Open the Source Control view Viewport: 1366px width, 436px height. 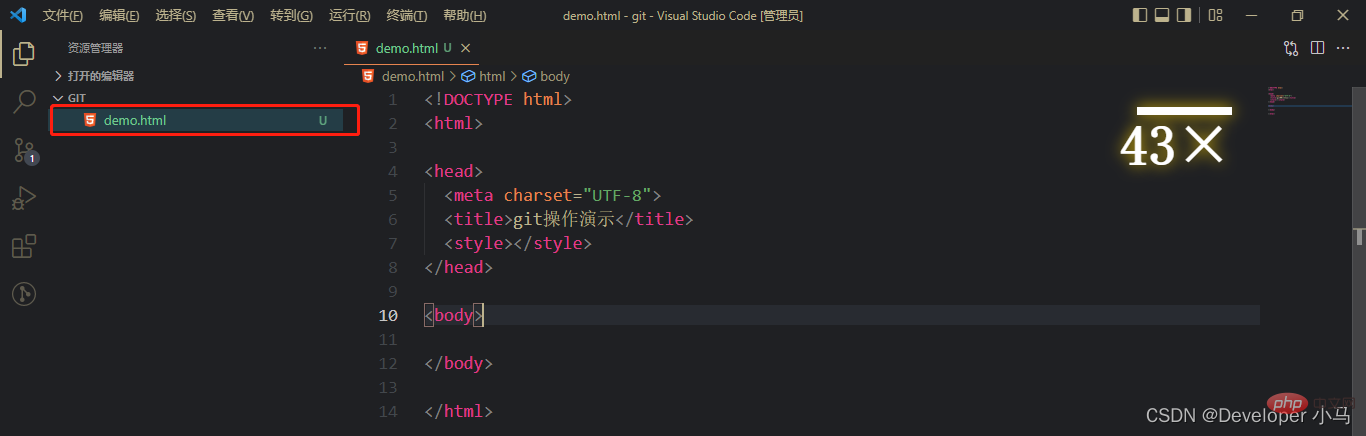(24, 150)
